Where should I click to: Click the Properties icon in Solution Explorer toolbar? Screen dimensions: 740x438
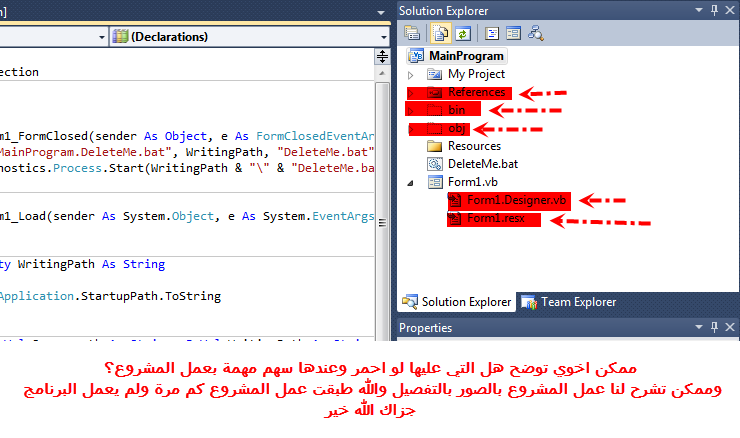[411, 33]
